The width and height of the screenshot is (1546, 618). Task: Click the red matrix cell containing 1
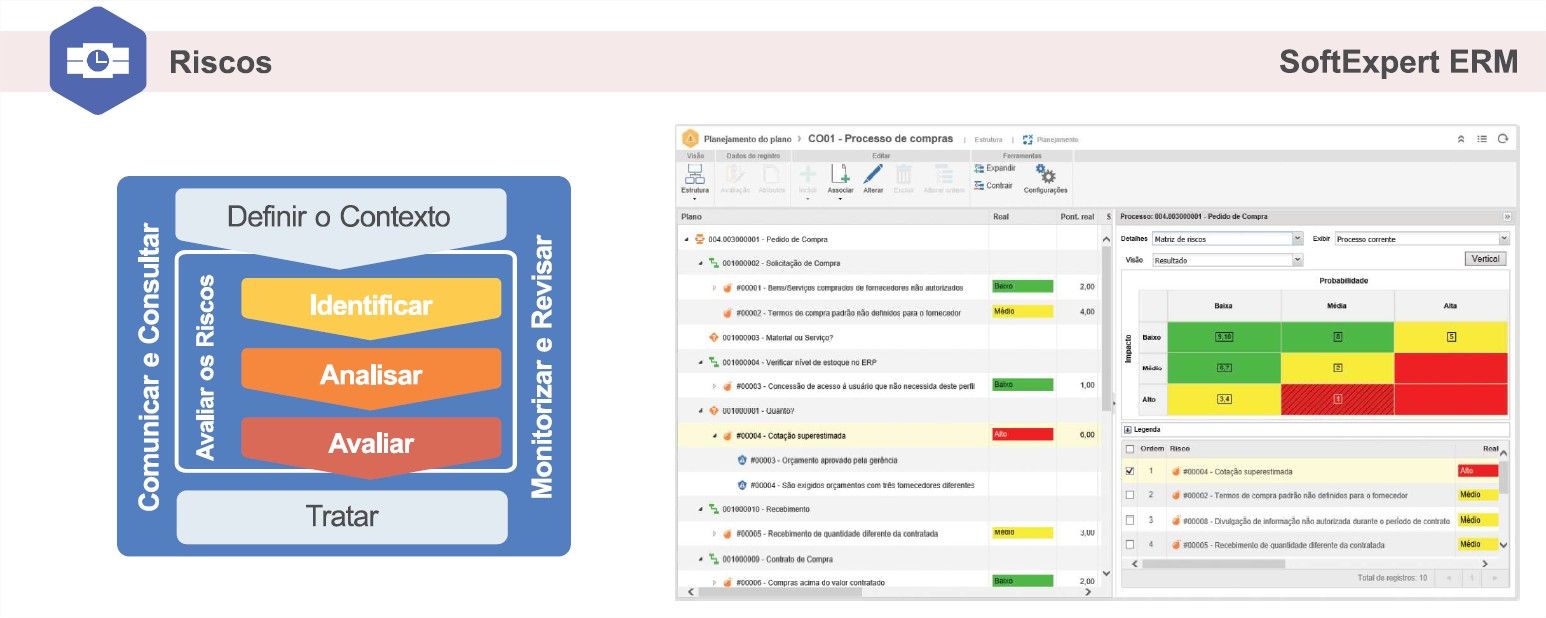(x=1337, y=399)
